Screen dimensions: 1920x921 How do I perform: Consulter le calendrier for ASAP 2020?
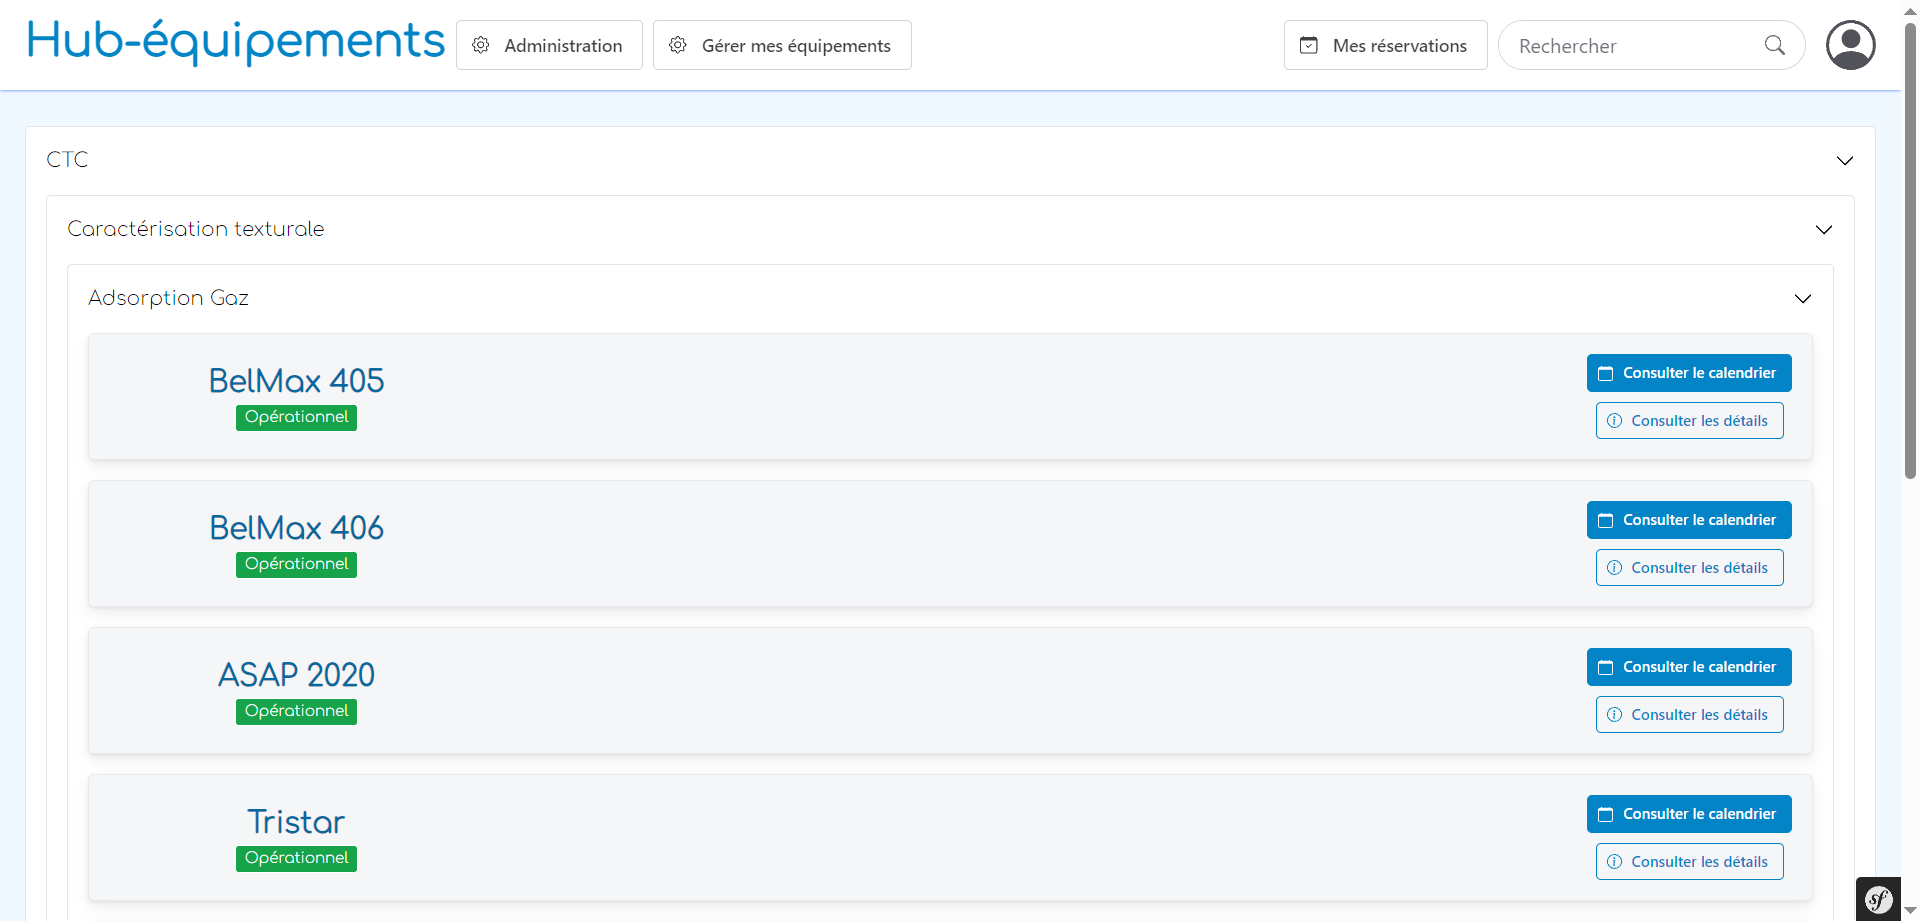click(1688, 666)
